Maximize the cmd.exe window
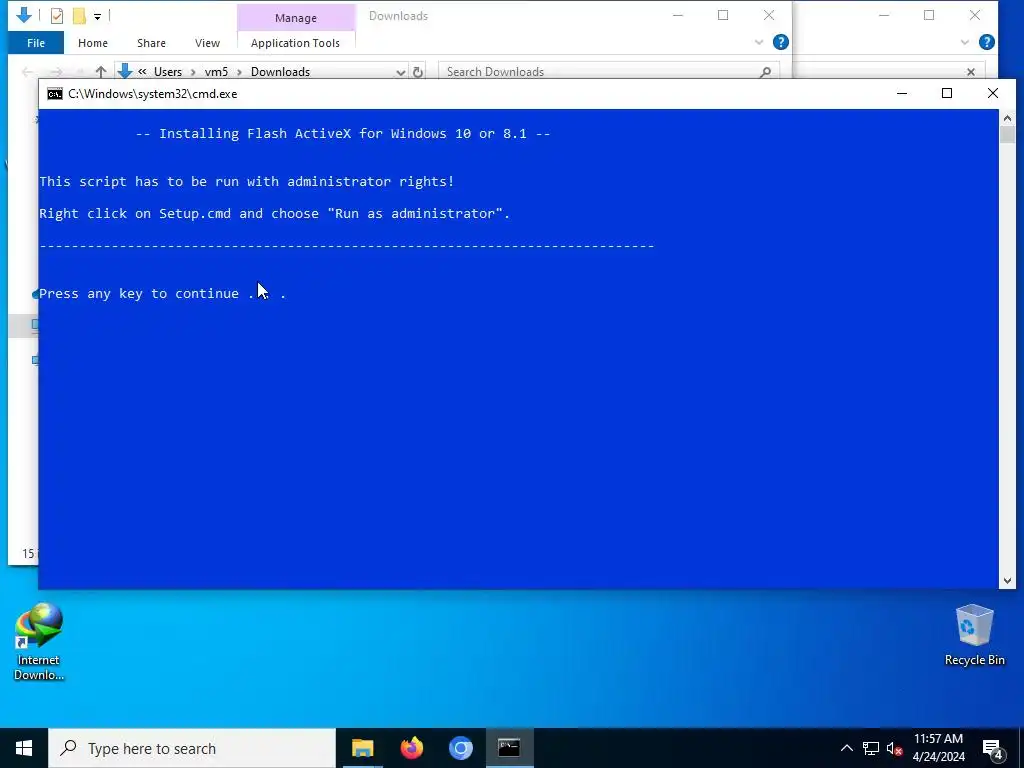This screenshot has width=1024, height=768. pyautogui.click(x=947, y=93)
